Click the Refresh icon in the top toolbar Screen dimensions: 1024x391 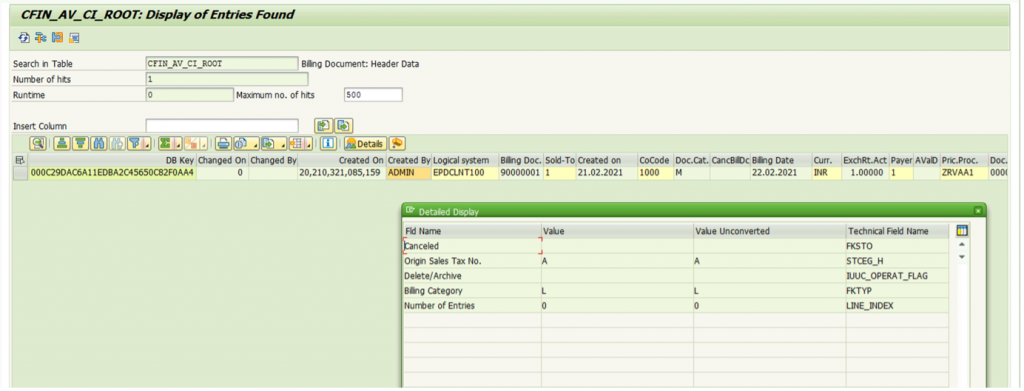pos(24,38)
